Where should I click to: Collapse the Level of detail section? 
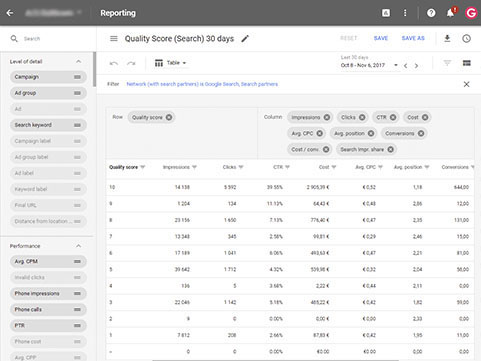pyautogui.click(x=79, y=61)
